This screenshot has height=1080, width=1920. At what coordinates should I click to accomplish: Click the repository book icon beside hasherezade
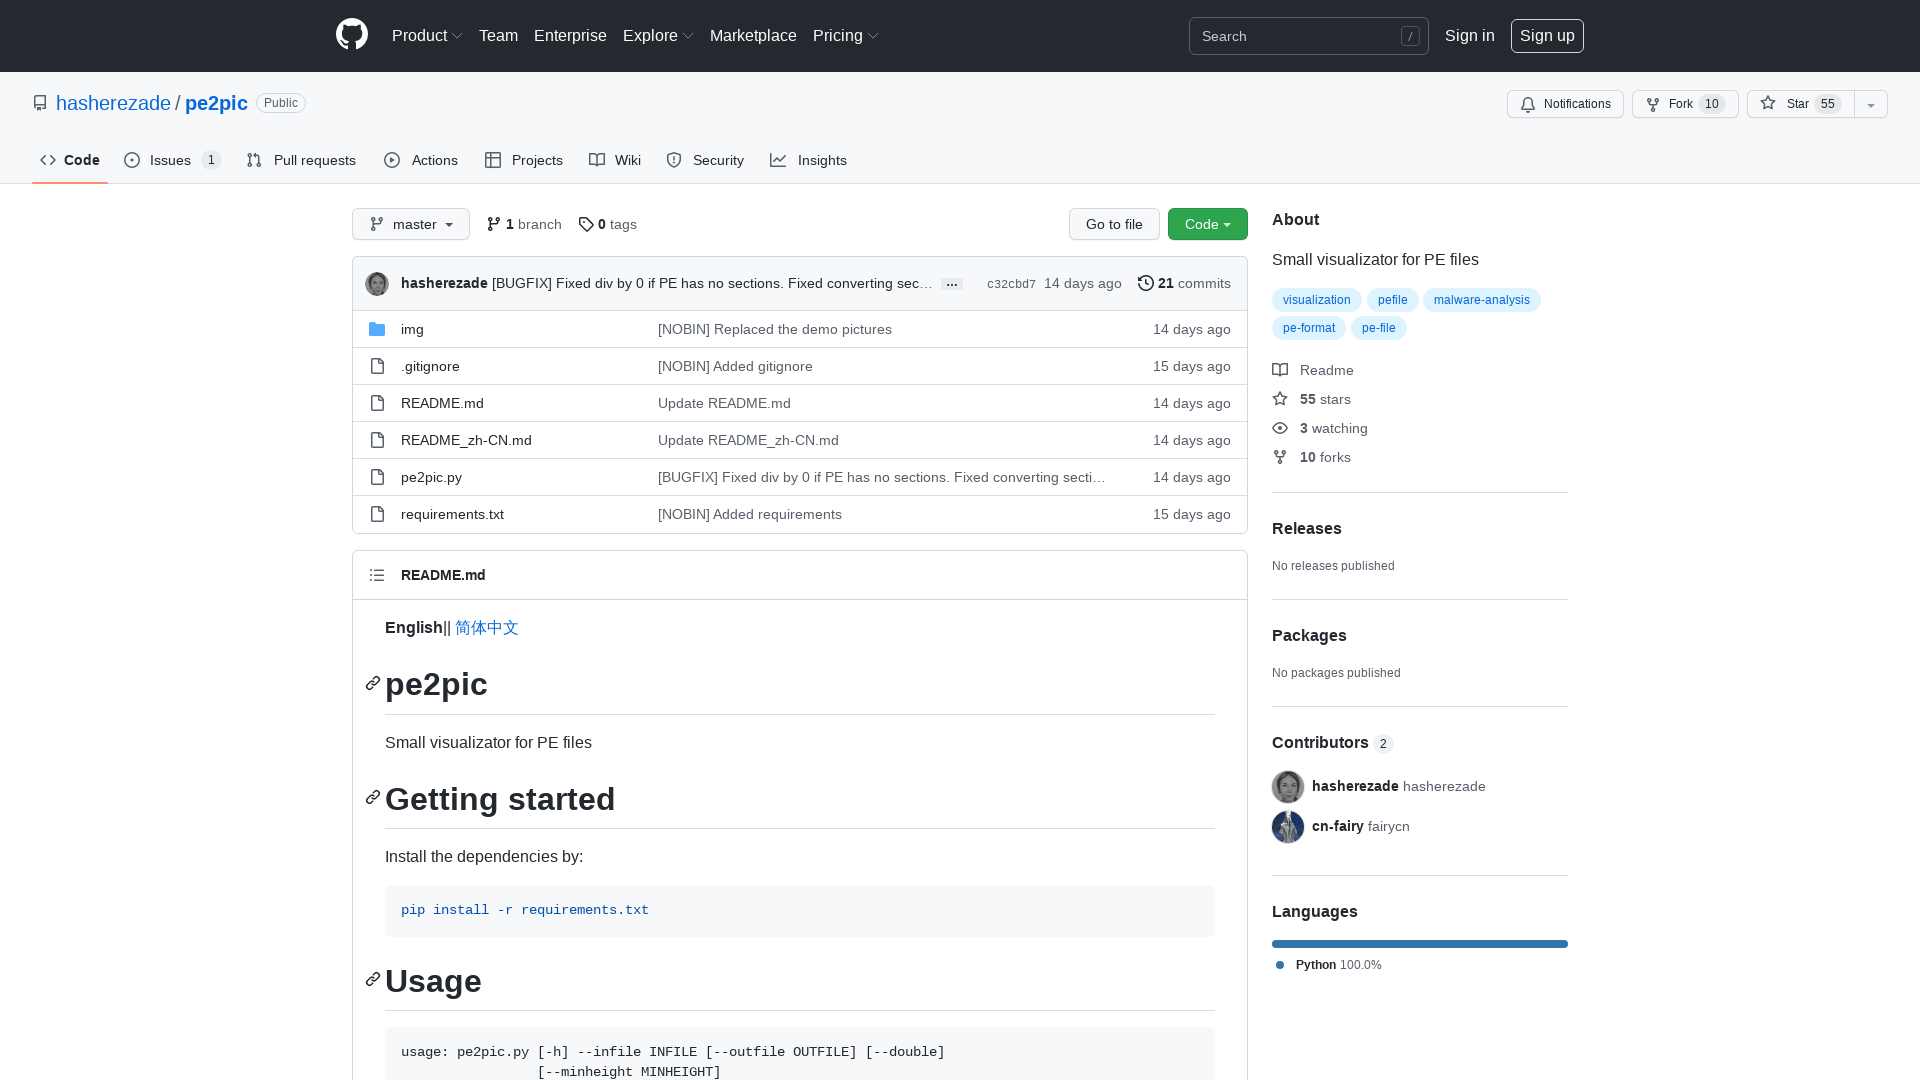[40, 103]
